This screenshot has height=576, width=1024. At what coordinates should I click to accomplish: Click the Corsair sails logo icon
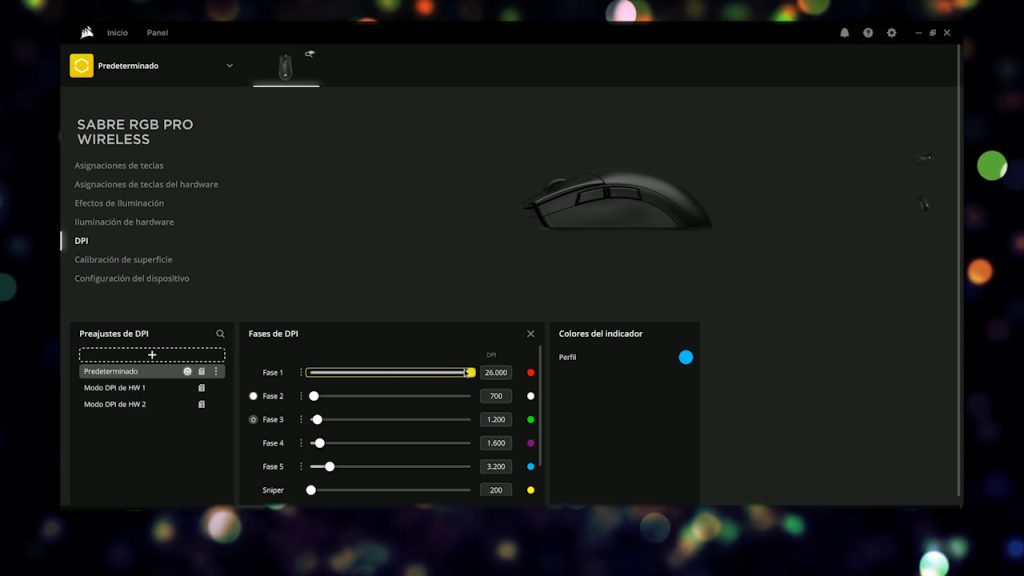[87, 32]
